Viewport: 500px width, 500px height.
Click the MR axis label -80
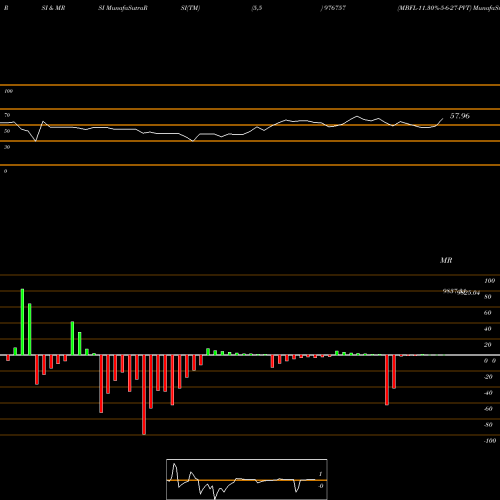coord(488,425)
